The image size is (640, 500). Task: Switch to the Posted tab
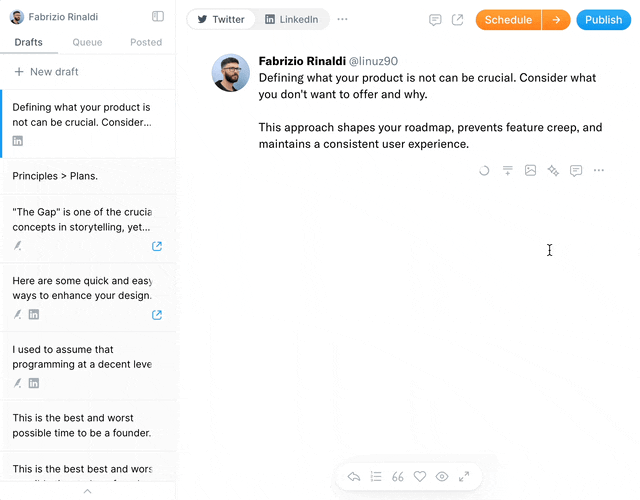click(146, 42)
